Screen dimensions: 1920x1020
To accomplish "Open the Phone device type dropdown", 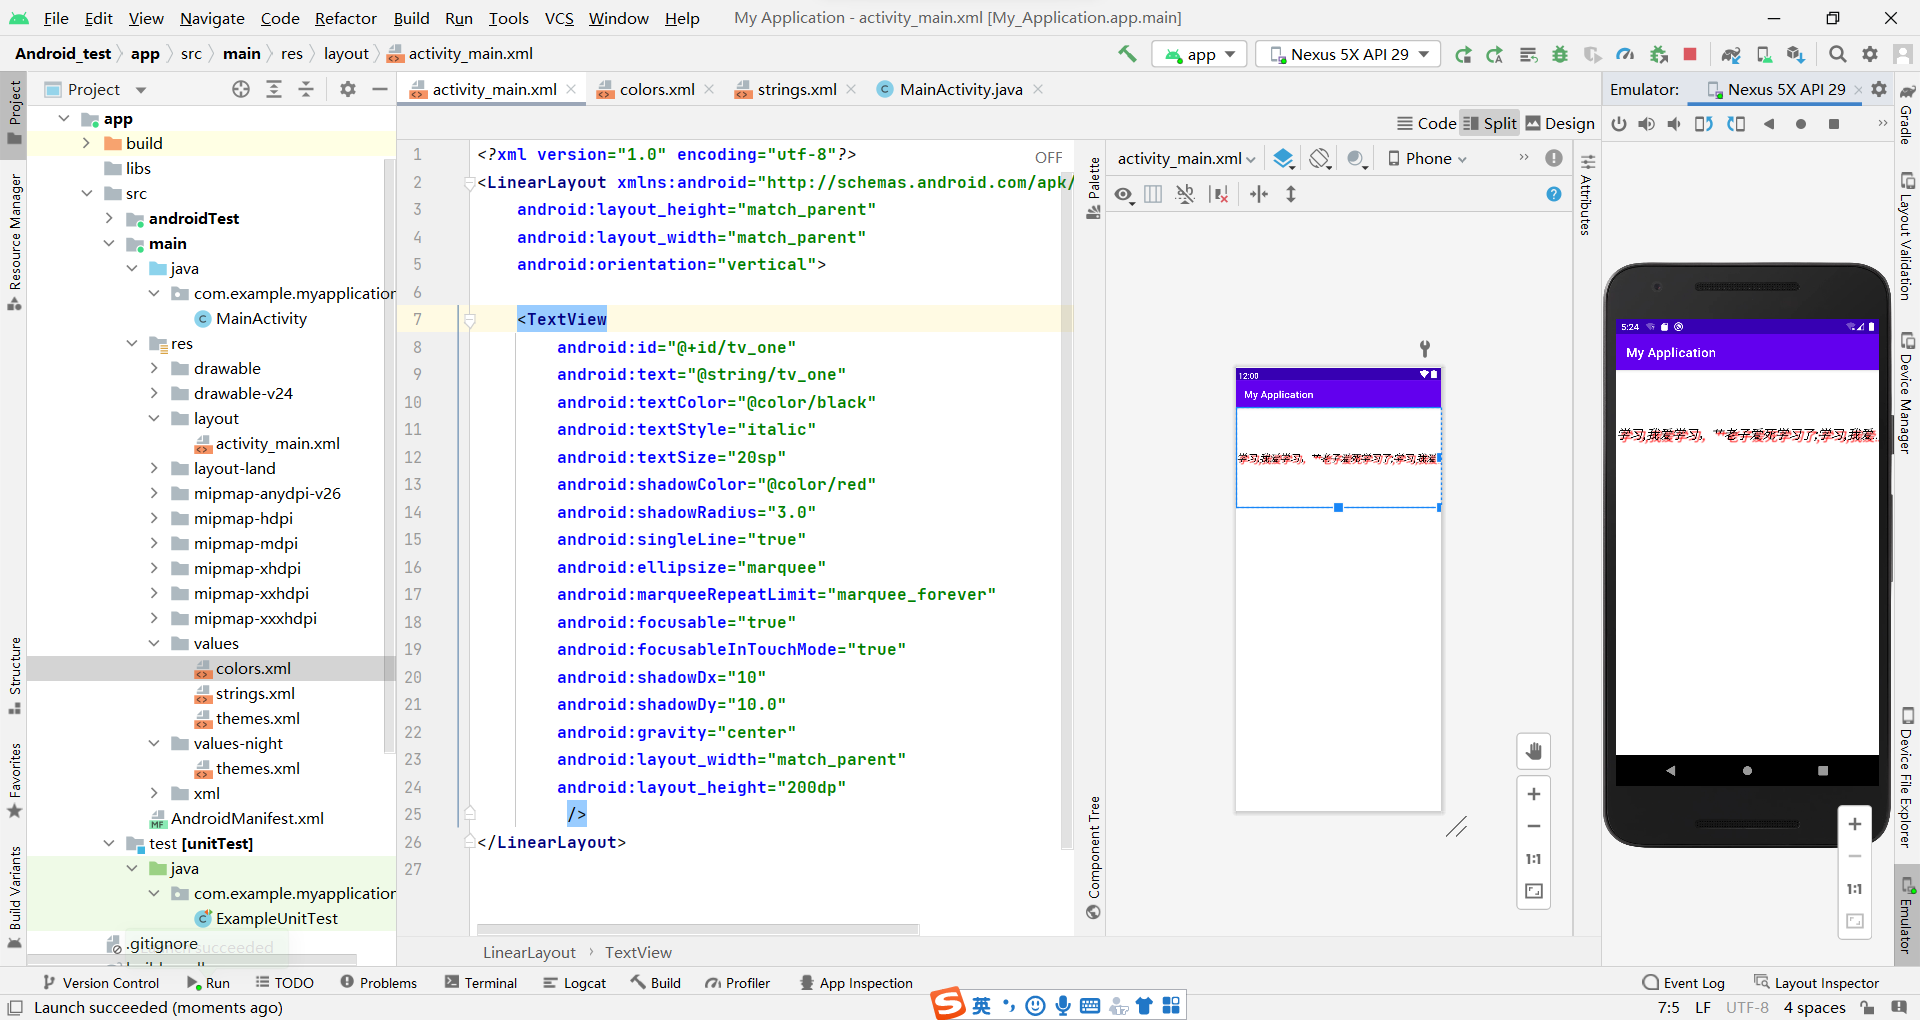I will click(x=1427, y=158).
